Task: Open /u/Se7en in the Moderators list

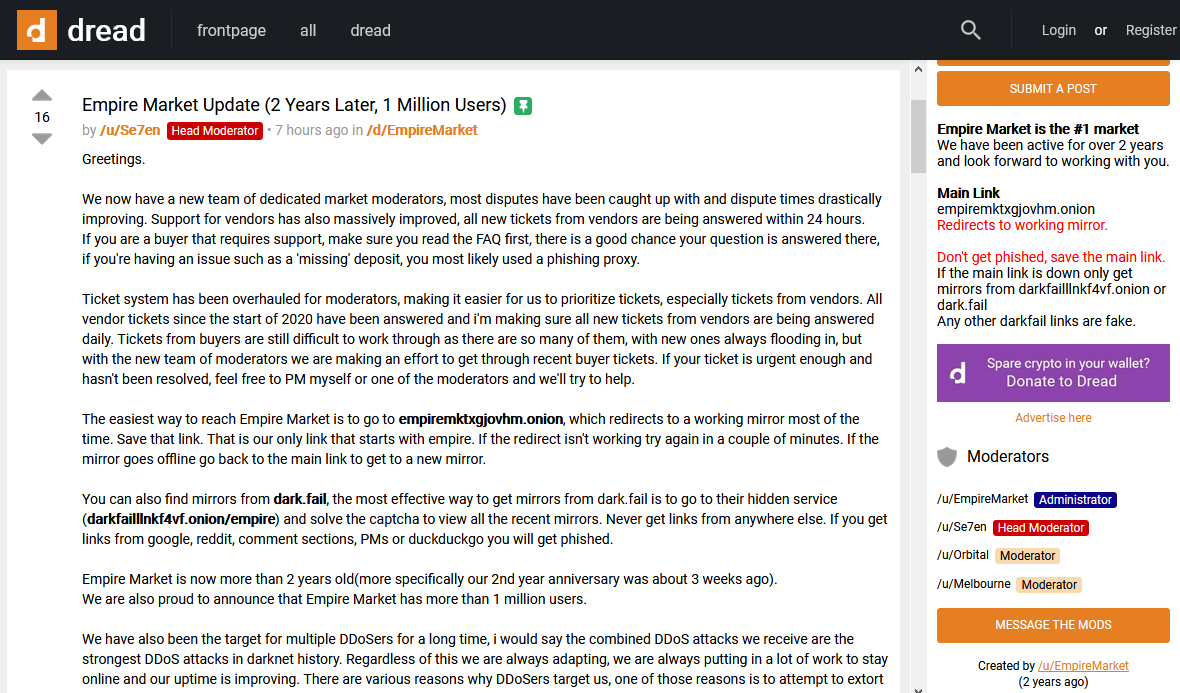Action: [961, 527]
